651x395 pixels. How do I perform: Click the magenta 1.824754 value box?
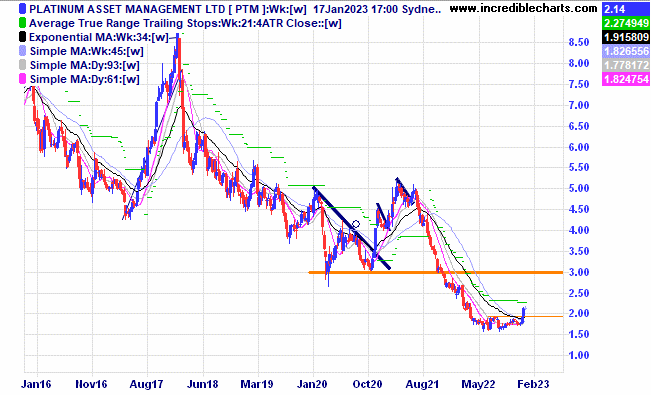point(626,79)
